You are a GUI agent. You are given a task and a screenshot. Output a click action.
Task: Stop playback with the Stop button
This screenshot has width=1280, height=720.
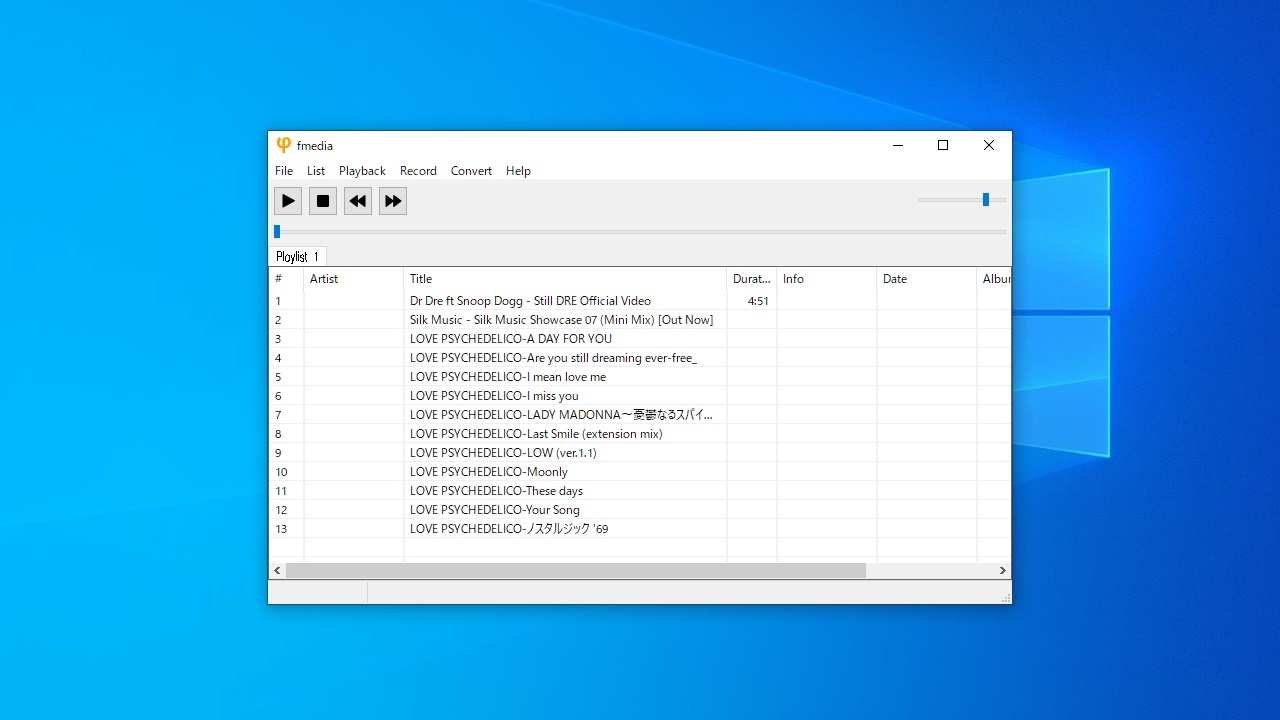click(323, 201)
